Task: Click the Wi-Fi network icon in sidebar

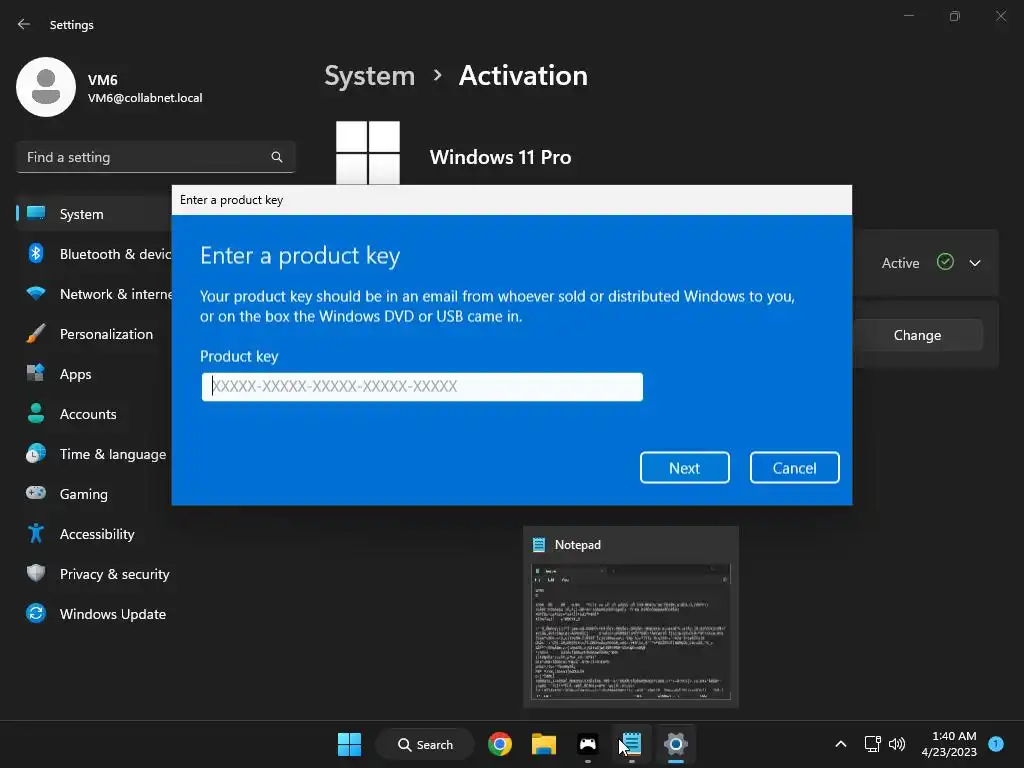Action: [x=36, y=293]
